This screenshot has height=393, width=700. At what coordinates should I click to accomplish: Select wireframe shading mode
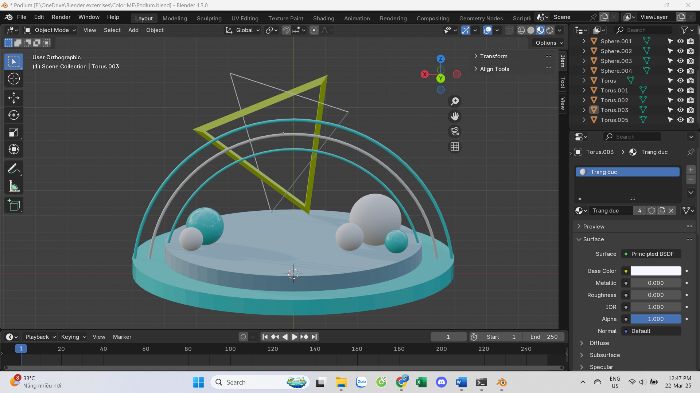(521, 30)
